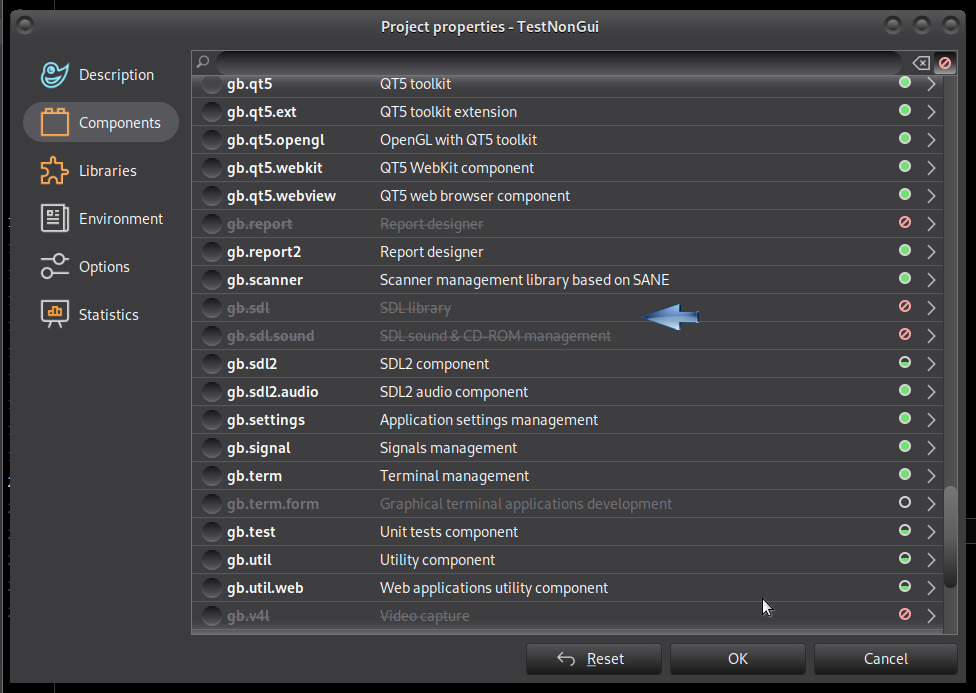This screenshot has width=976, height=693.
Task: Enable the gb.scanner component toggle
Action: pyautogui.click(x=212, y=280)
